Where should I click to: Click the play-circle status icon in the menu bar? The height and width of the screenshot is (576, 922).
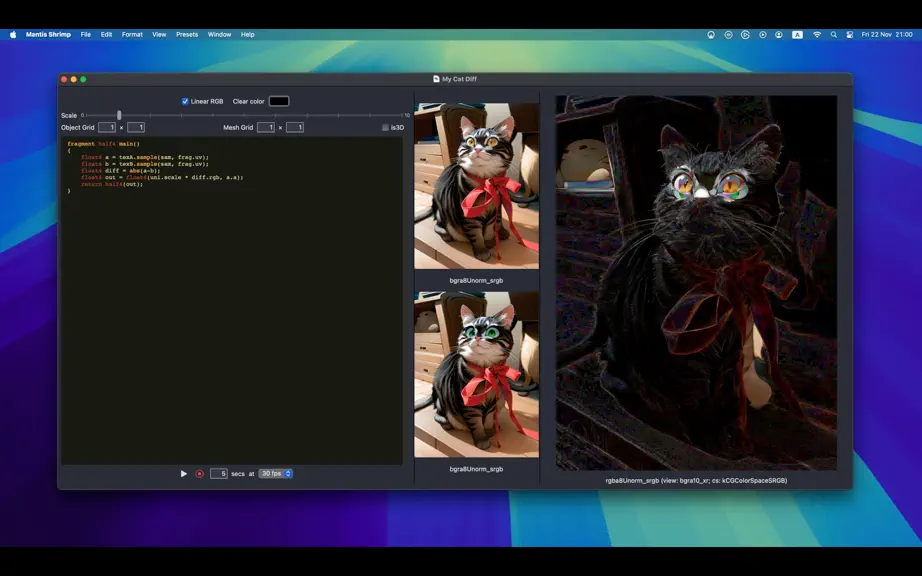click(x=763, y=35)
